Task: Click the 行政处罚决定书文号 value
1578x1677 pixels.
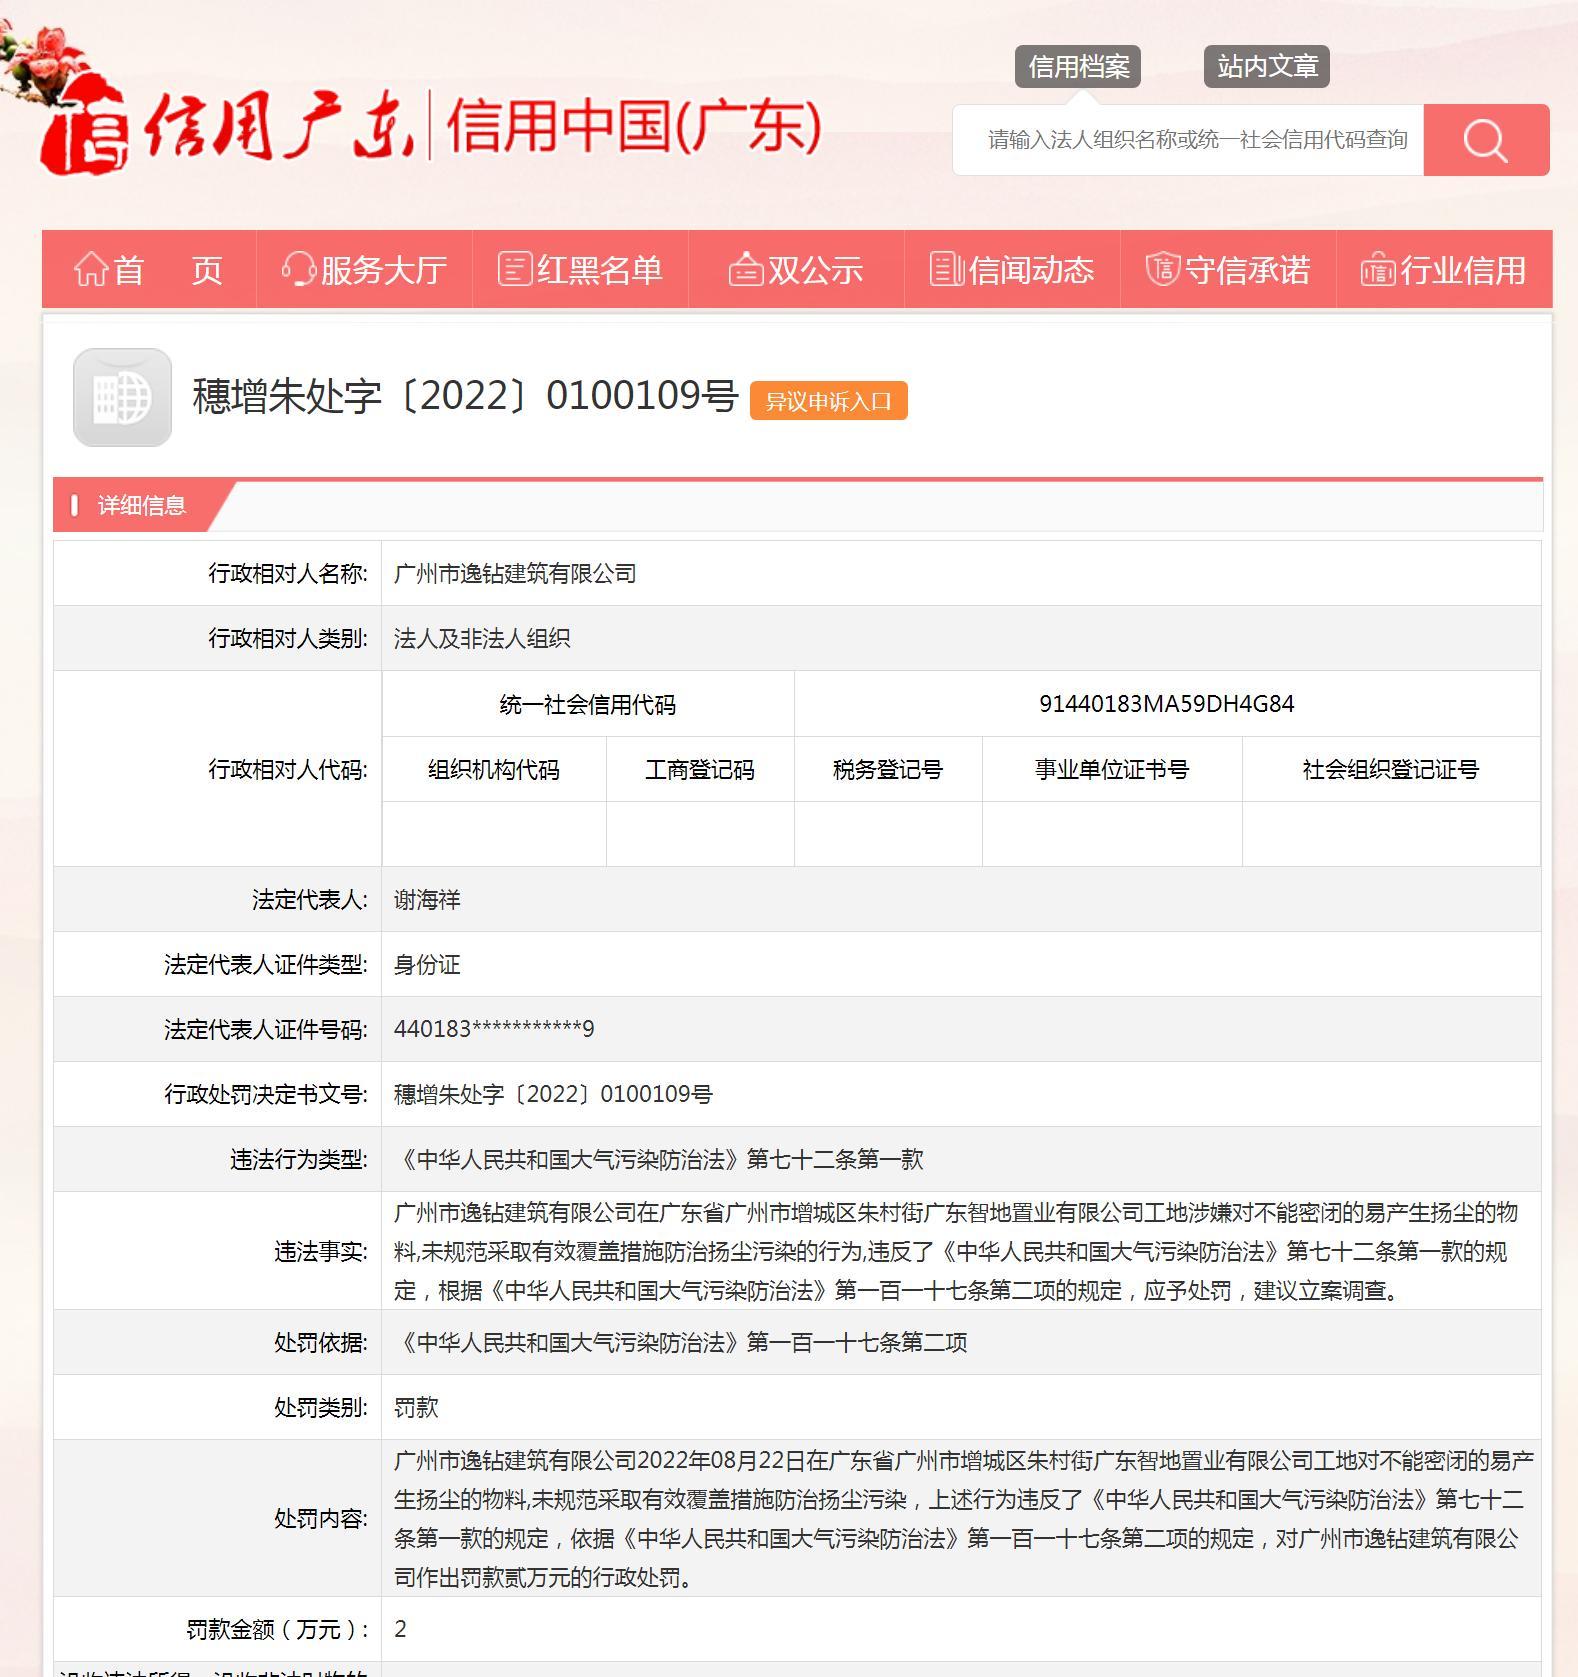Action: click(x=553, y=1094)
